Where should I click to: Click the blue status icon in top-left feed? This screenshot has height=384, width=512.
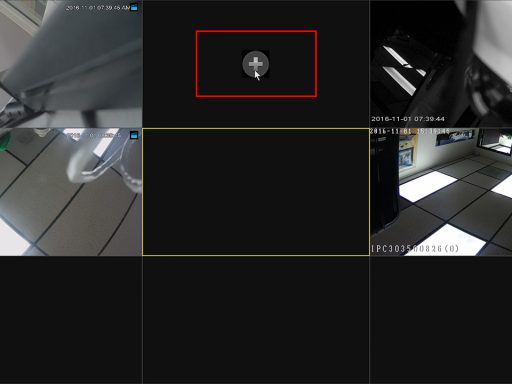(x=134, y=7)
